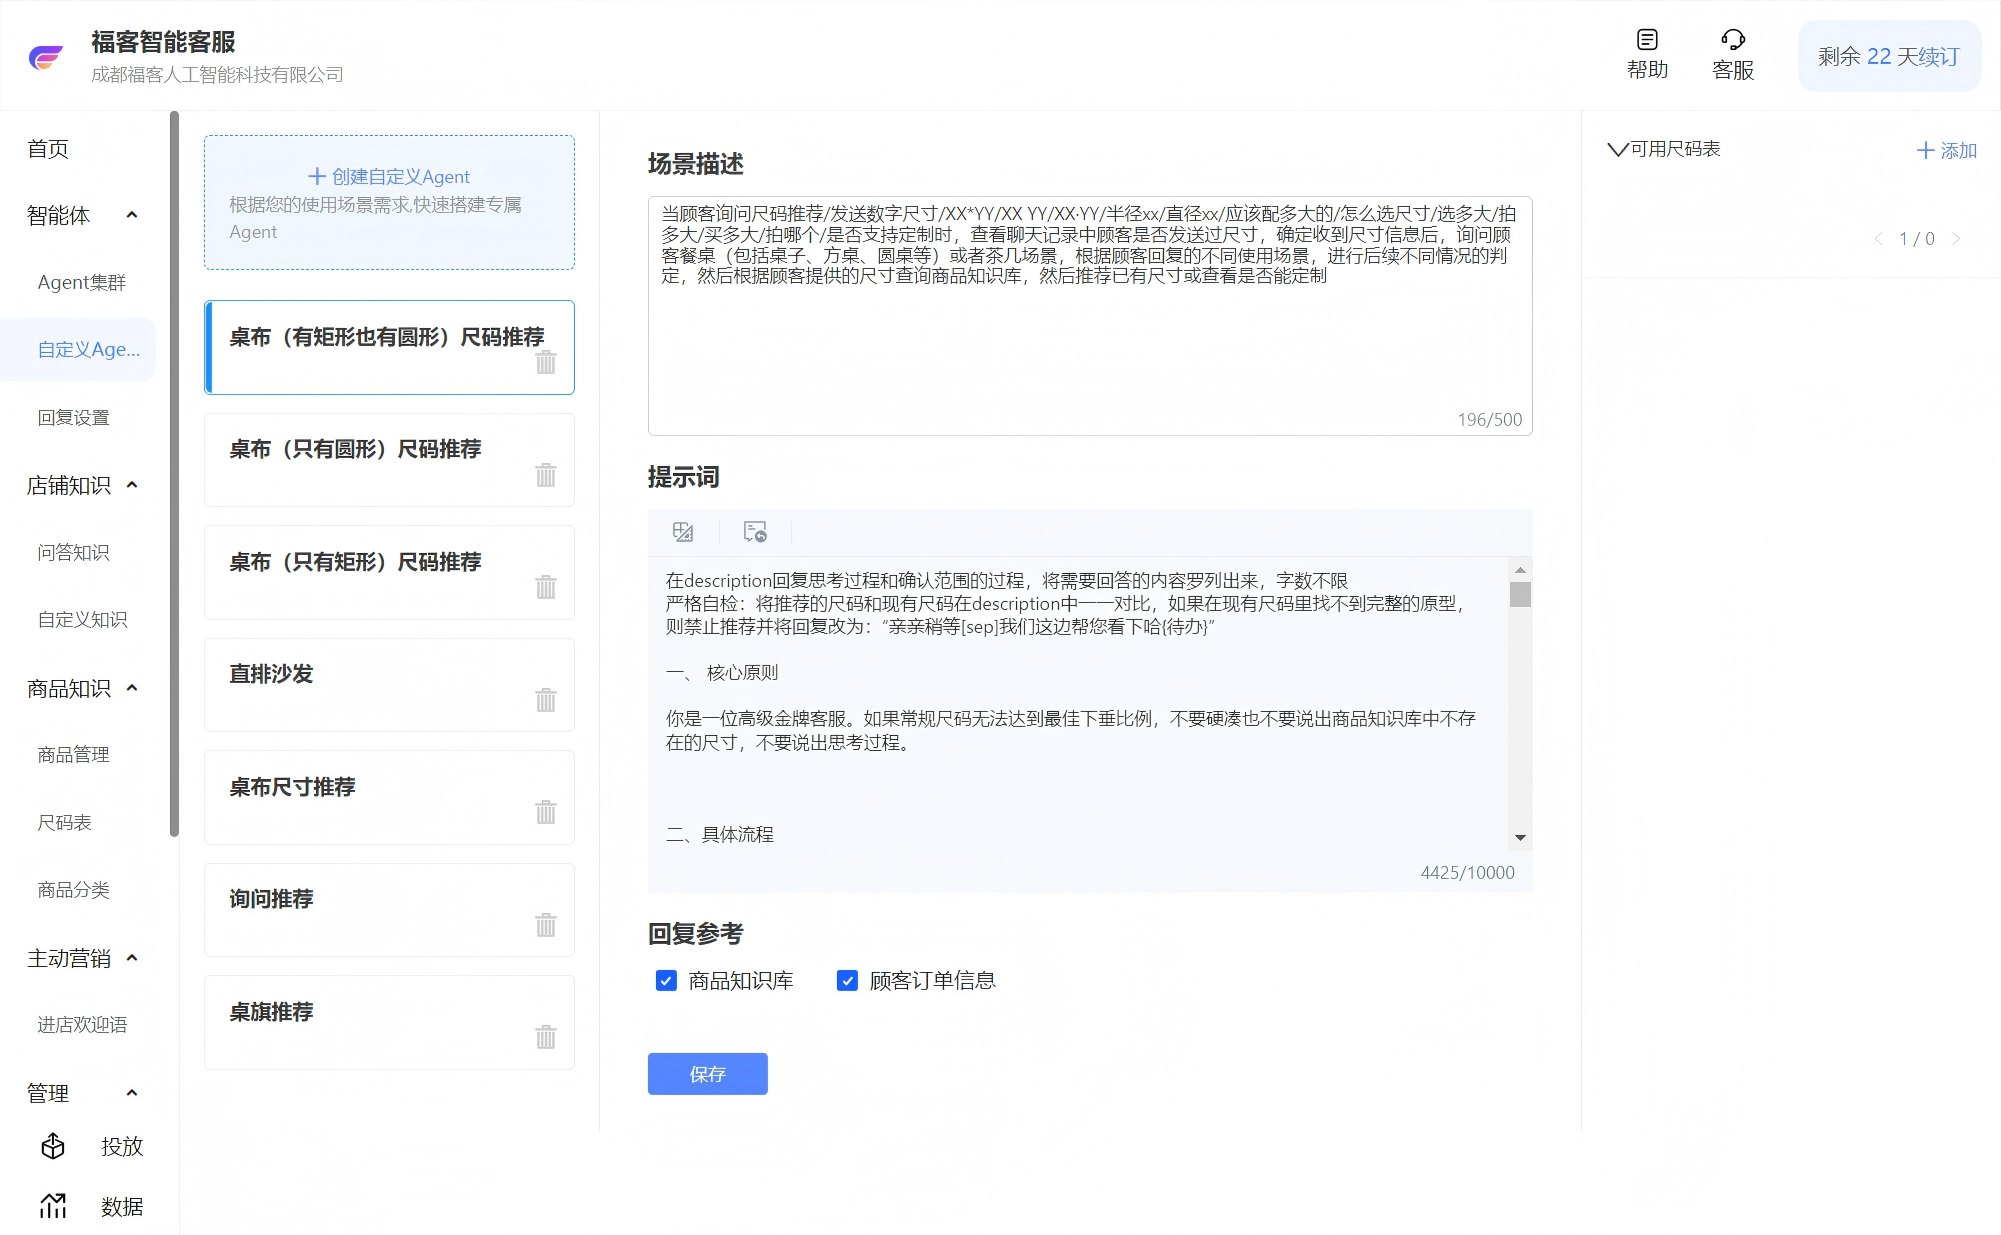
Task: Open 数据 with the chart icon
Action: coord(53,1206)
